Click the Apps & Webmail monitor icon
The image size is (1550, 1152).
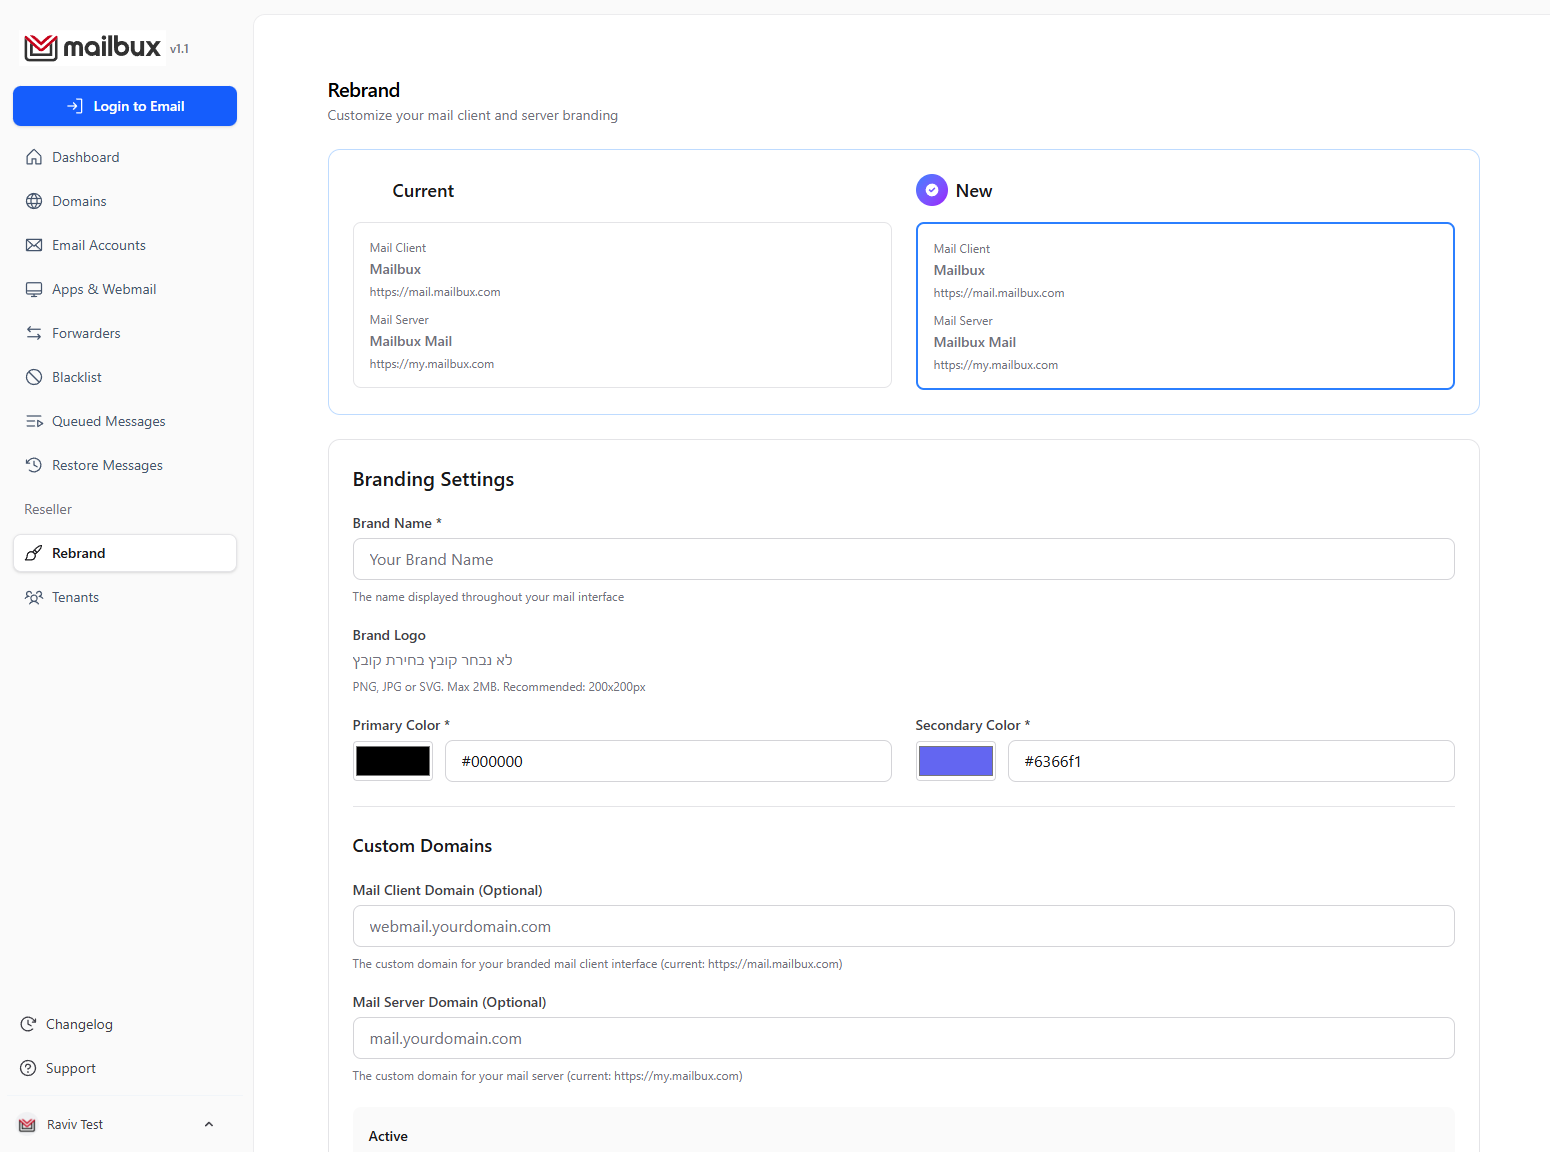click(34, 289)
